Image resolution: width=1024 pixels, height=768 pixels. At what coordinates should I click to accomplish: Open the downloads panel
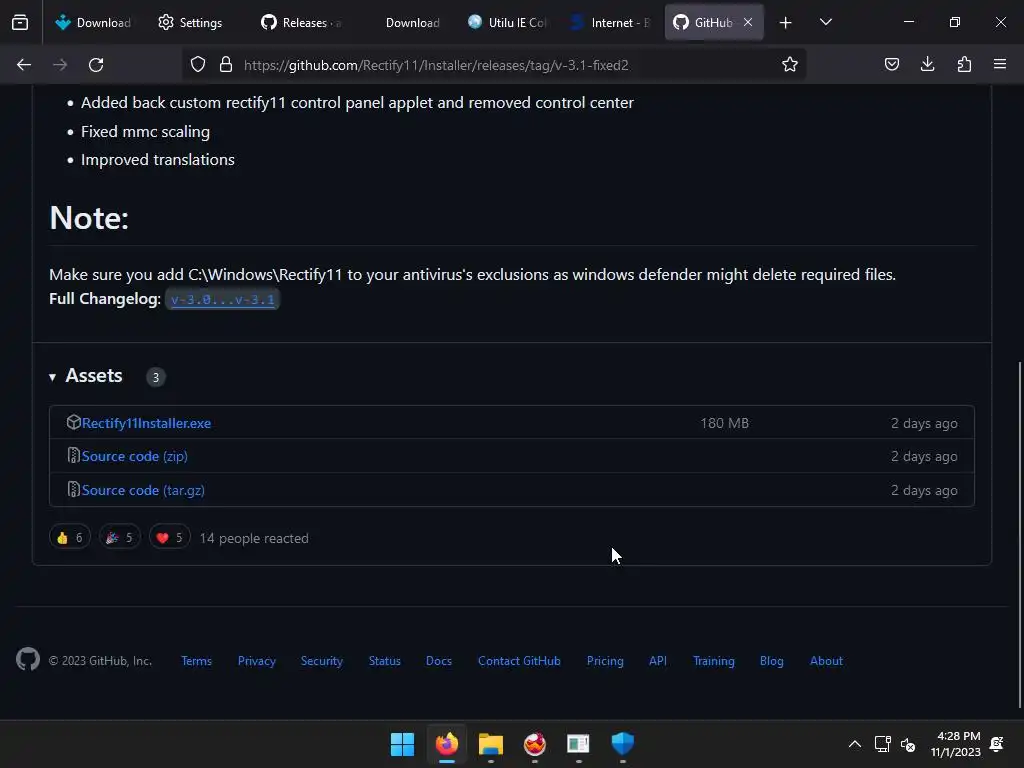[927, 65]
